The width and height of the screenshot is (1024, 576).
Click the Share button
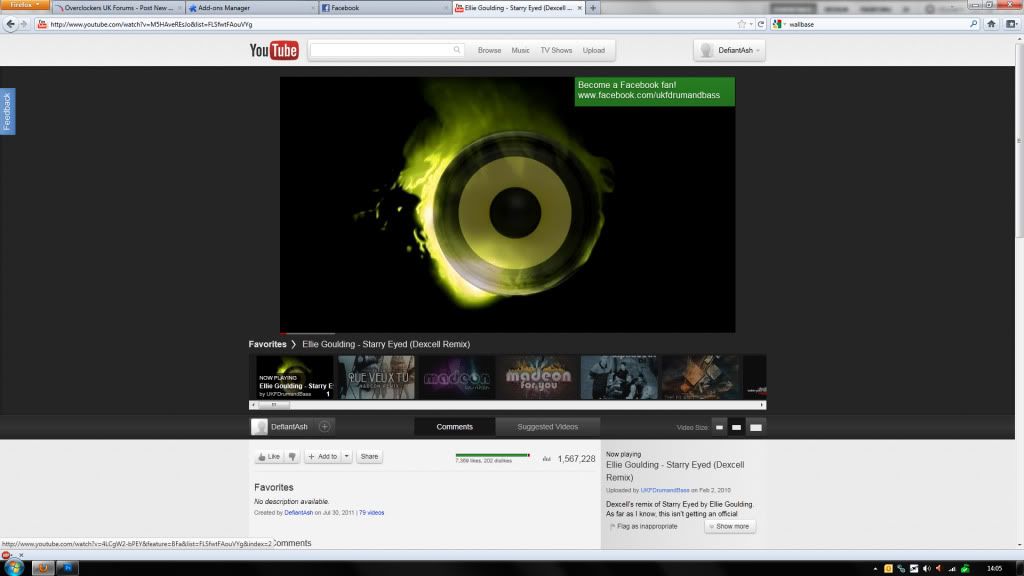369,456
